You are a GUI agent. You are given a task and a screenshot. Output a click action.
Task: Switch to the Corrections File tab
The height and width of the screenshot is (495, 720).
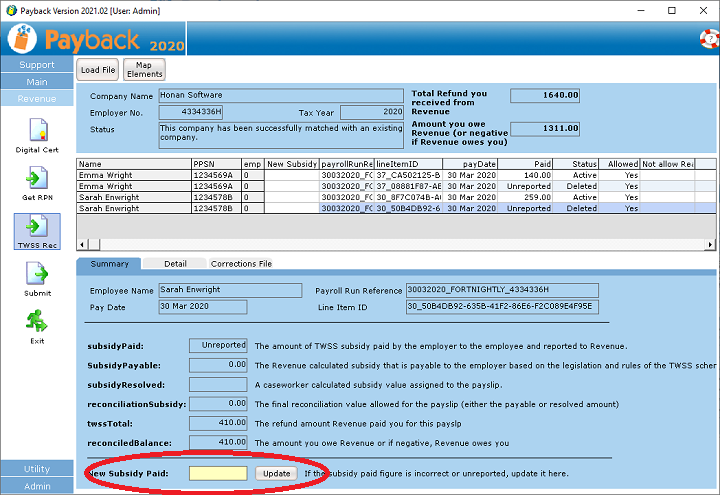[240, 264]
